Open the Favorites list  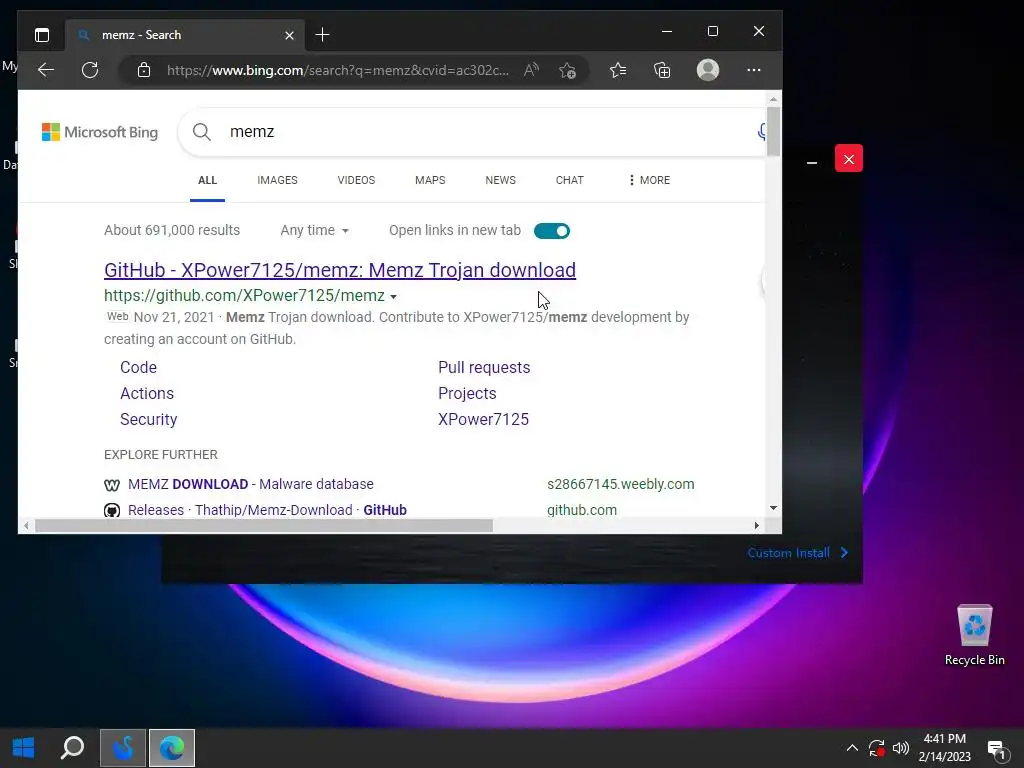618,70
